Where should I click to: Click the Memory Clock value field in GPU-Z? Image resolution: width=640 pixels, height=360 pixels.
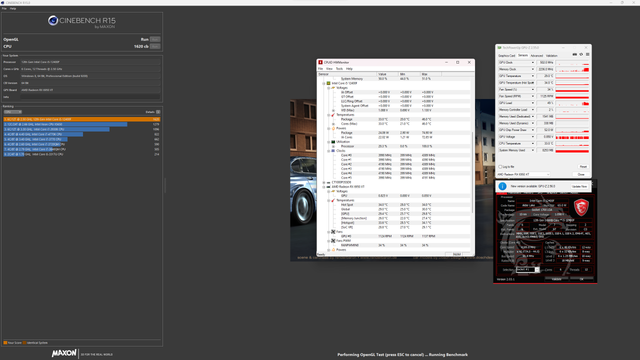[x=545, y=69]
